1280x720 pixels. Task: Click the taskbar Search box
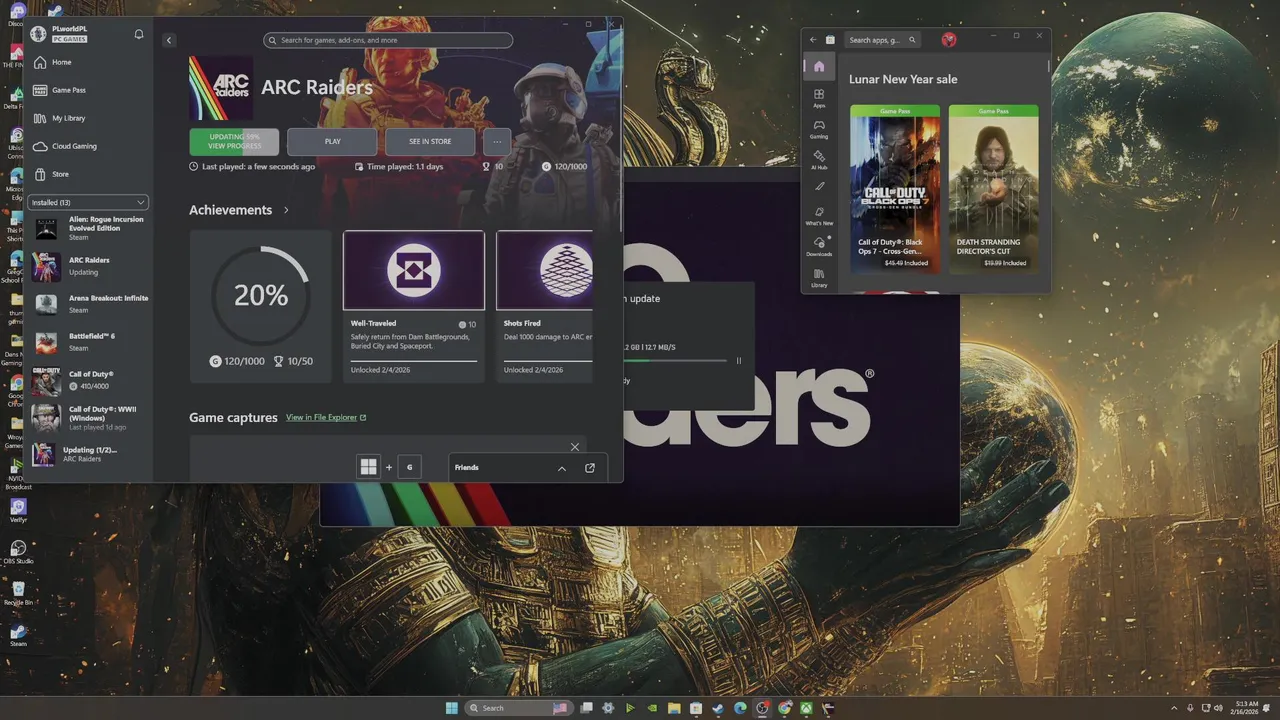tap(520, 708)
